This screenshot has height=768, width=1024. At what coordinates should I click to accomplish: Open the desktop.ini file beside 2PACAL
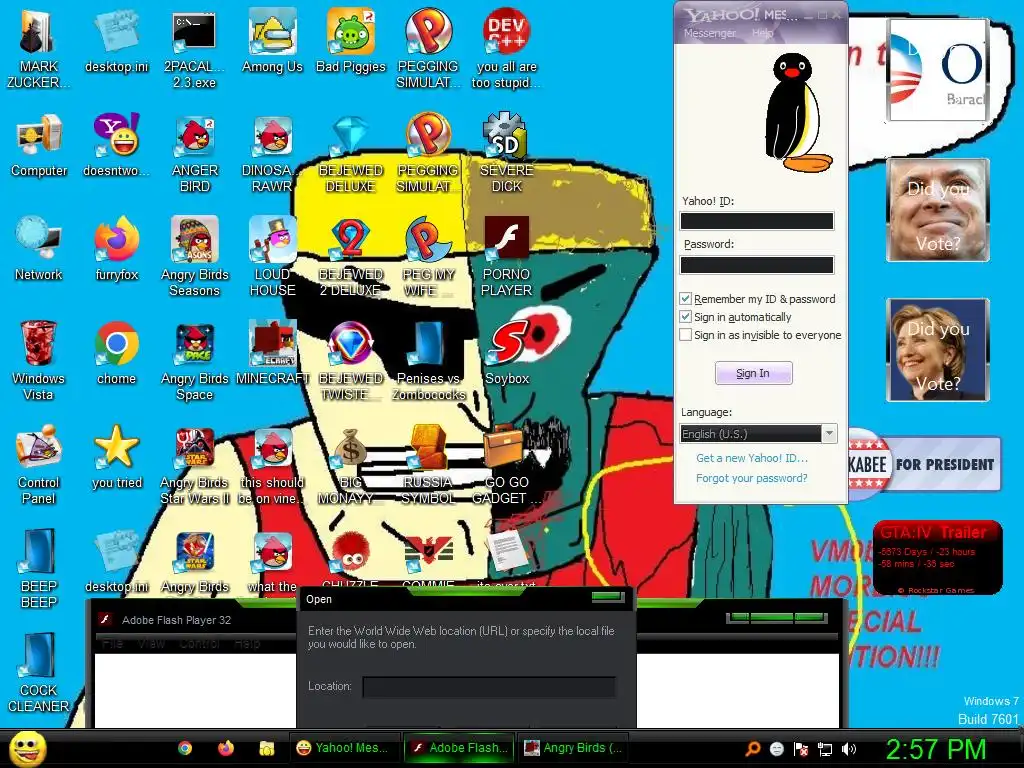[x=116, y=42]
